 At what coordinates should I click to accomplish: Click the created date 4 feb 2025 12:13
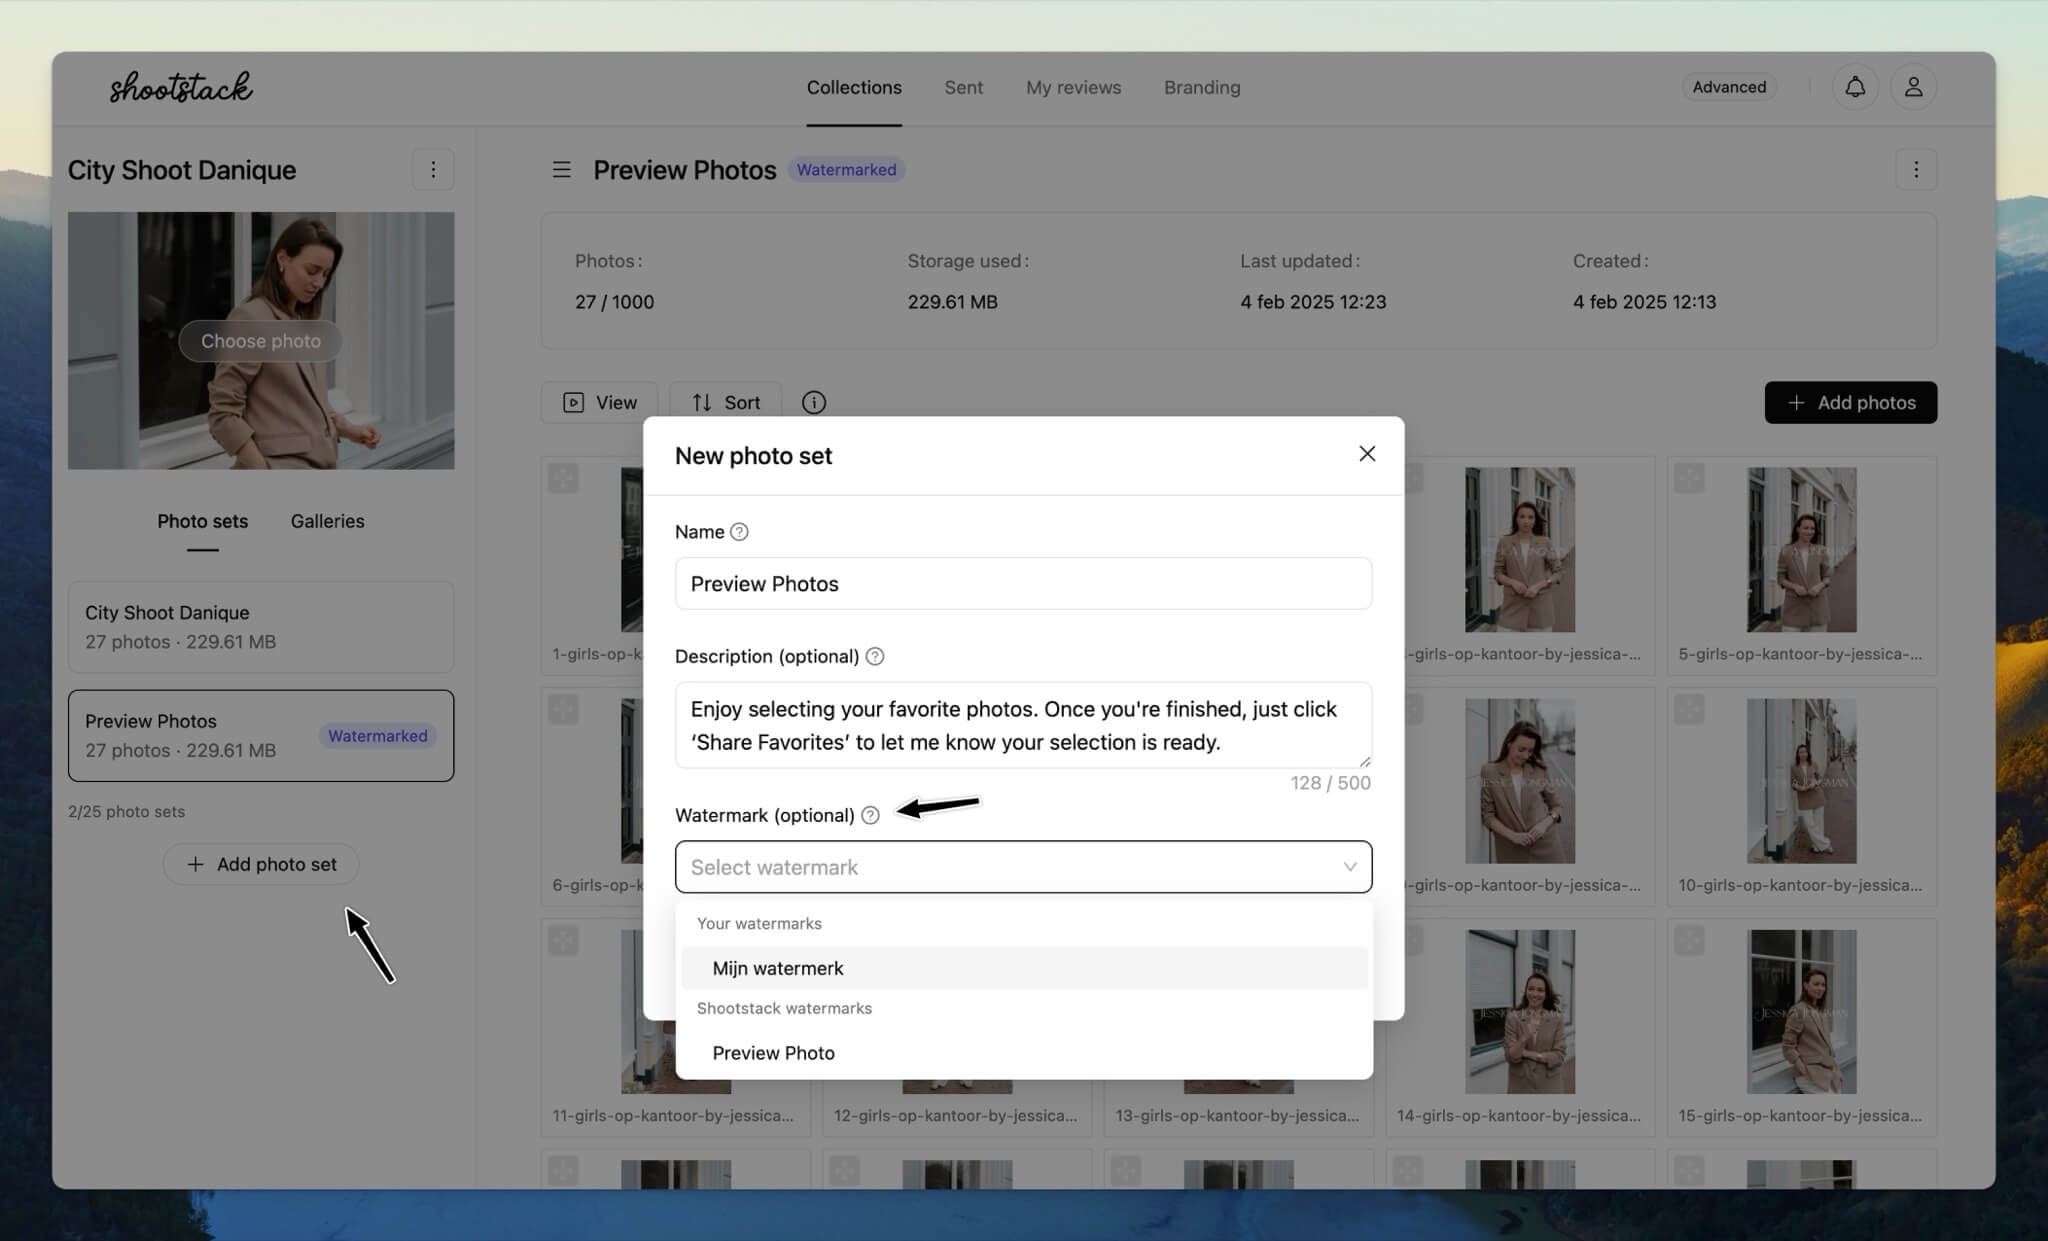[x=1644, y=302]
